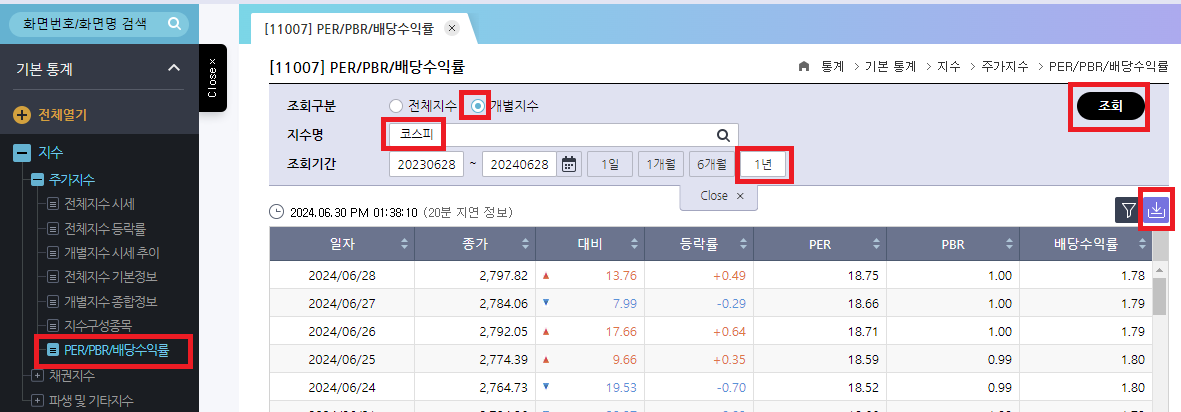Screen dimensions: 1181x412
Task: Click the end date field 20240628
Action: [519, 164]
